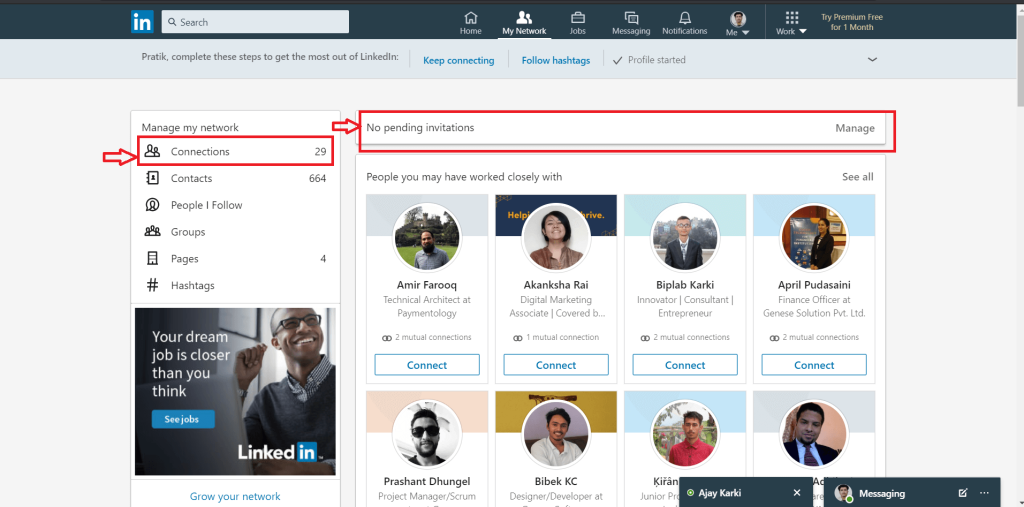This screenshot has width=1024, height=507.
Task: Open the Notifications bell icon
Action: click(x=685, y=18)
